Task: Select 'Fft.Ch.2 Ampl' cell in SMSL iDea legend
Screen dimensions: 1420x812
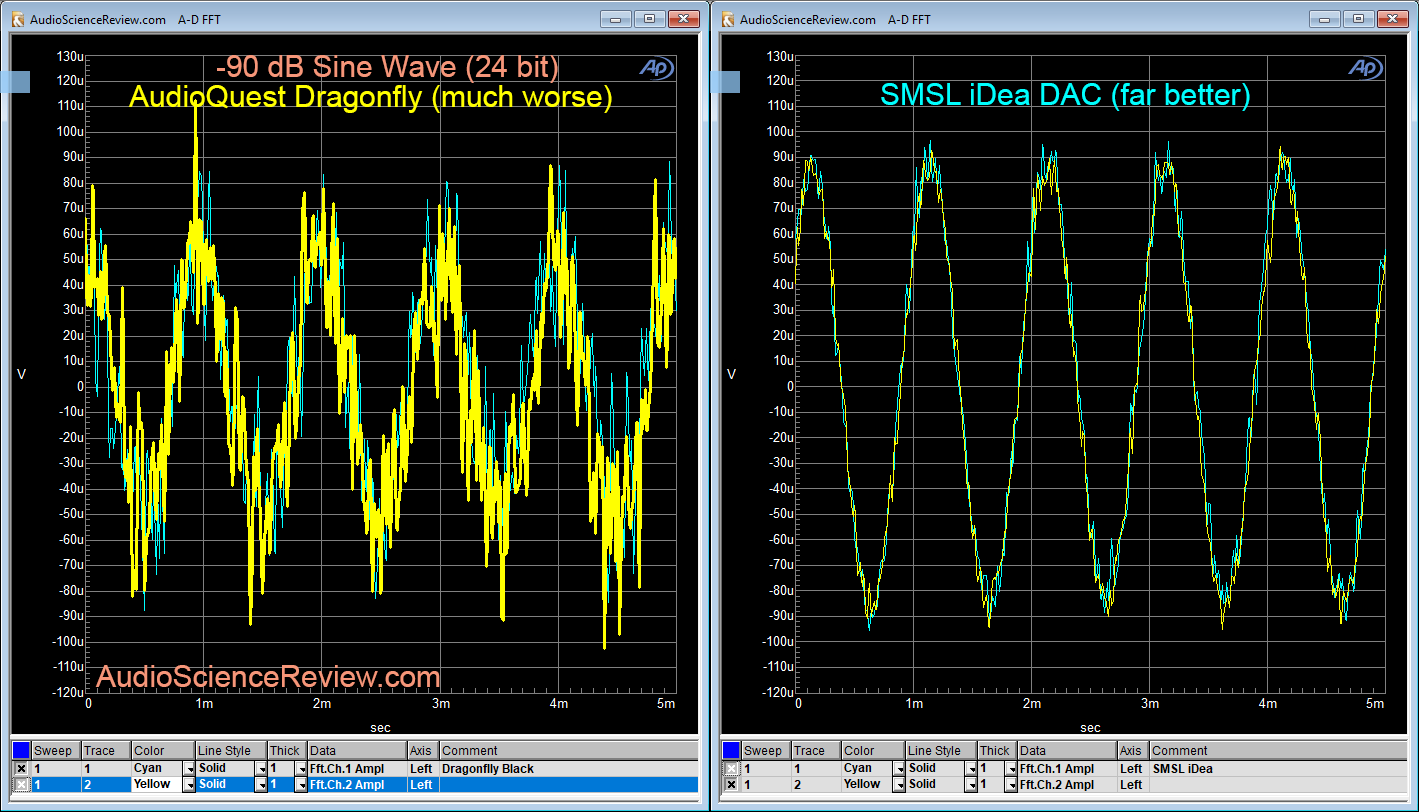Action: [1067, 785]
